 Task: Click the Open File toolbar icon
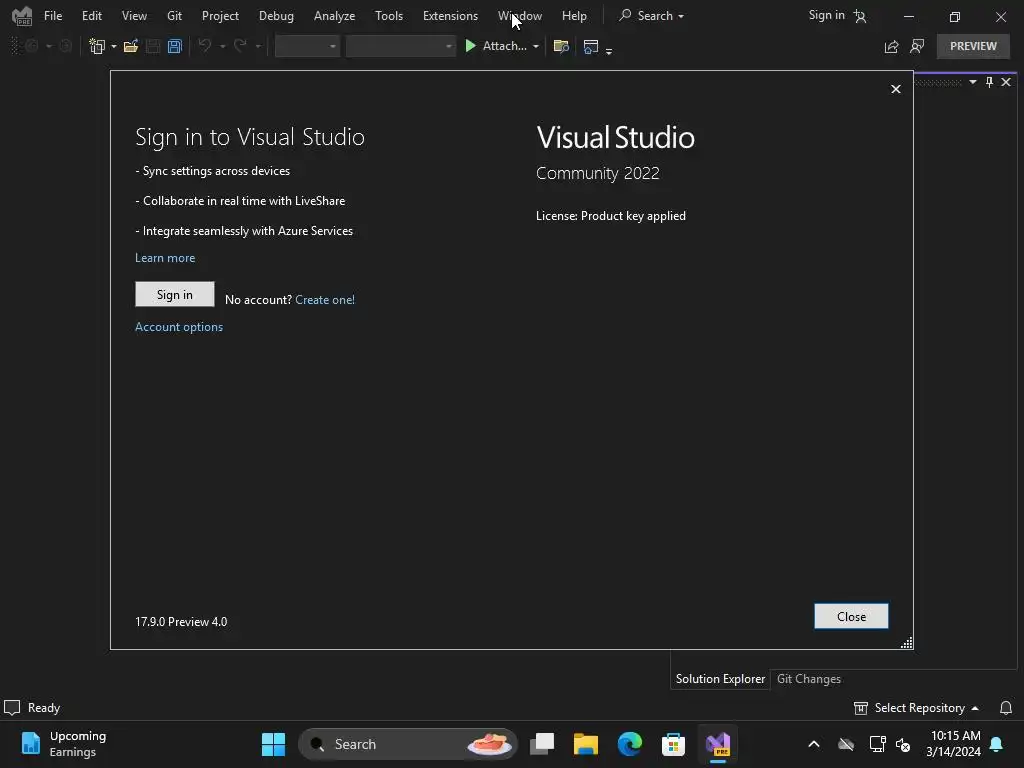pos(131,46)
